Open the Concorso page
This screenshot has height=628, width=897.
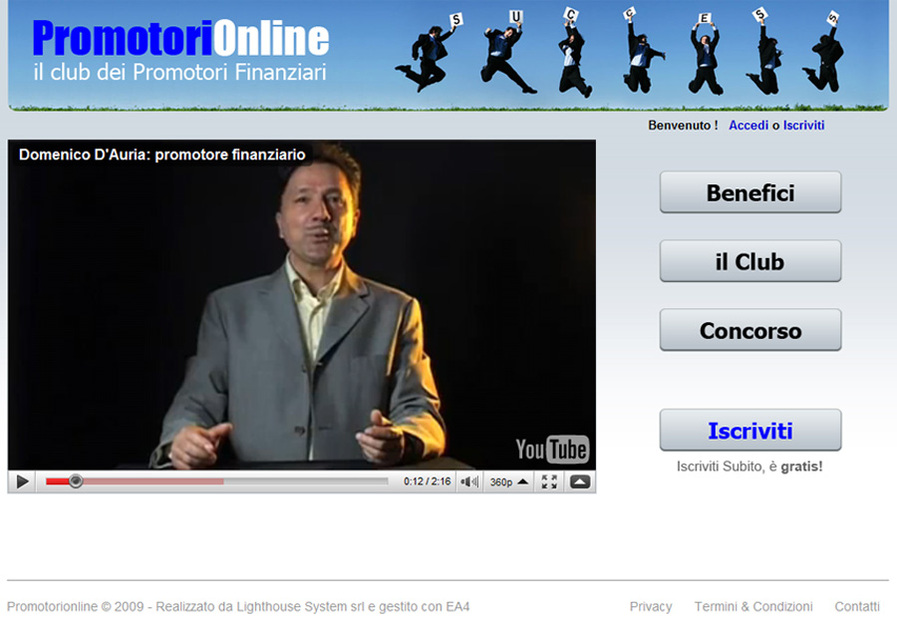(x=750, y=330)
